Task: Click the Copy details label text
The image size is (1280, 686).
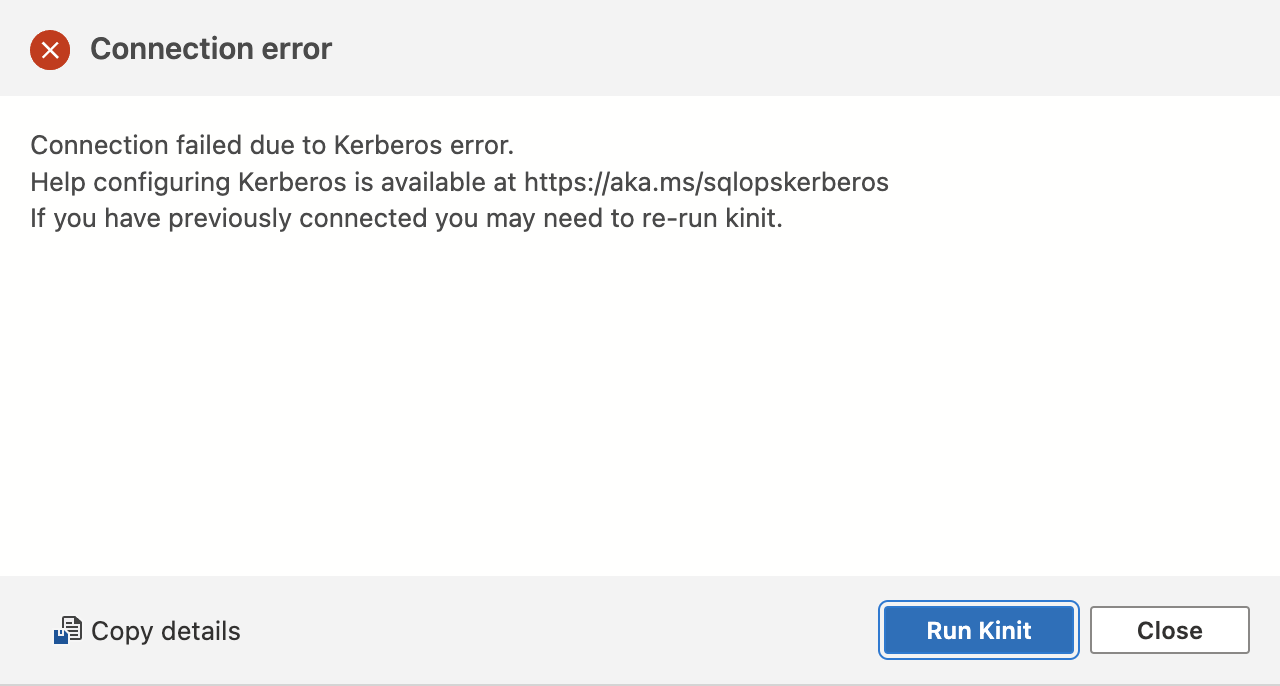Action: tap(165, 630)
